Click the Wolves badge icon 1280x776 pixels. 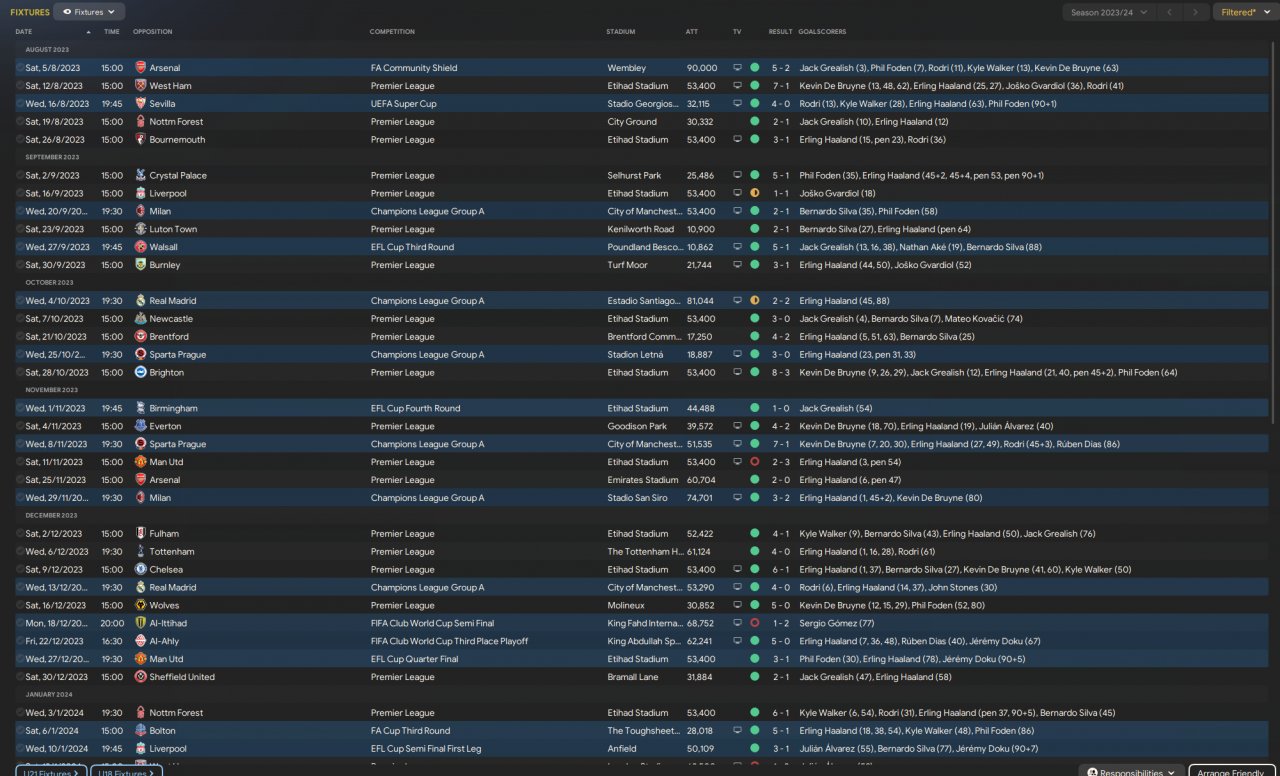point(140,606)
